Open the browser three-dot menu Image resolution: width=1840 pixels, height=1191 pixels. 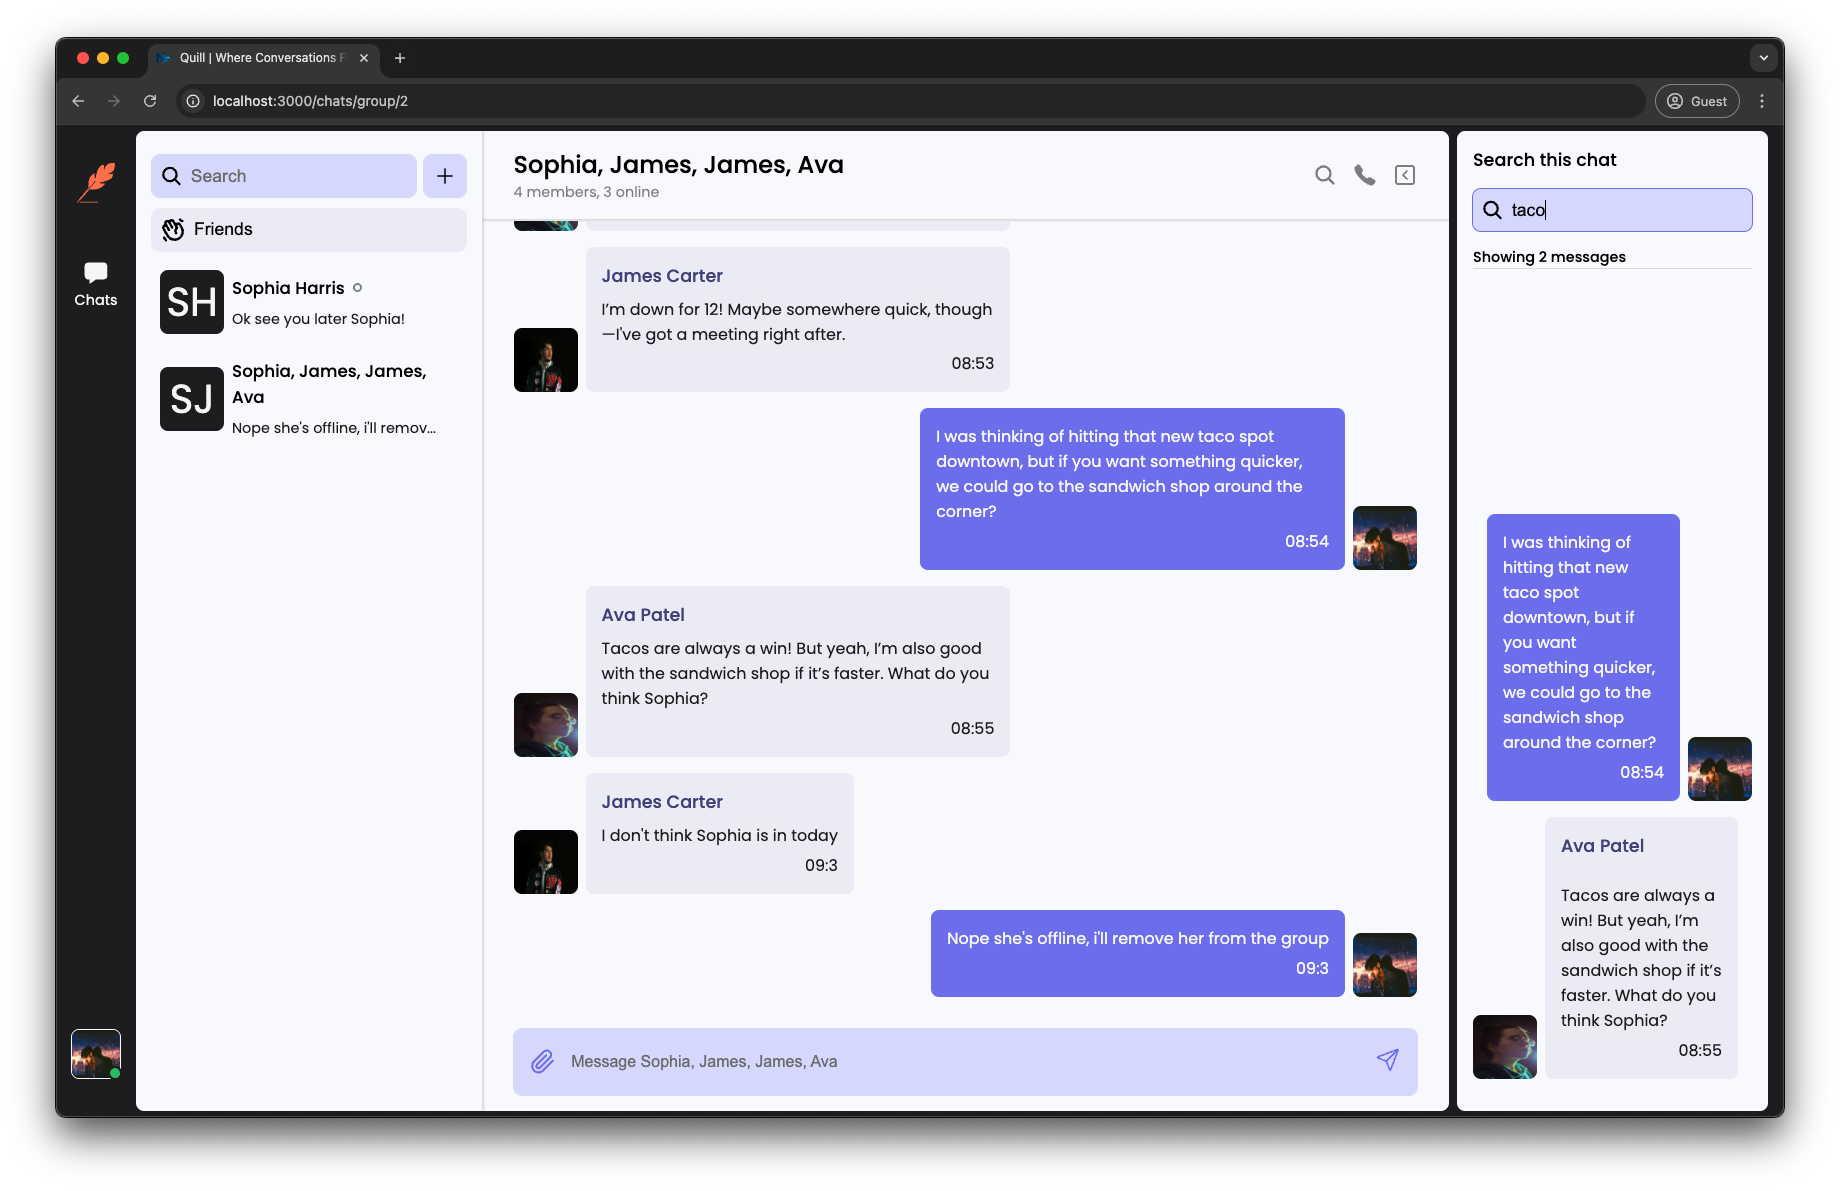[1762, 101]
